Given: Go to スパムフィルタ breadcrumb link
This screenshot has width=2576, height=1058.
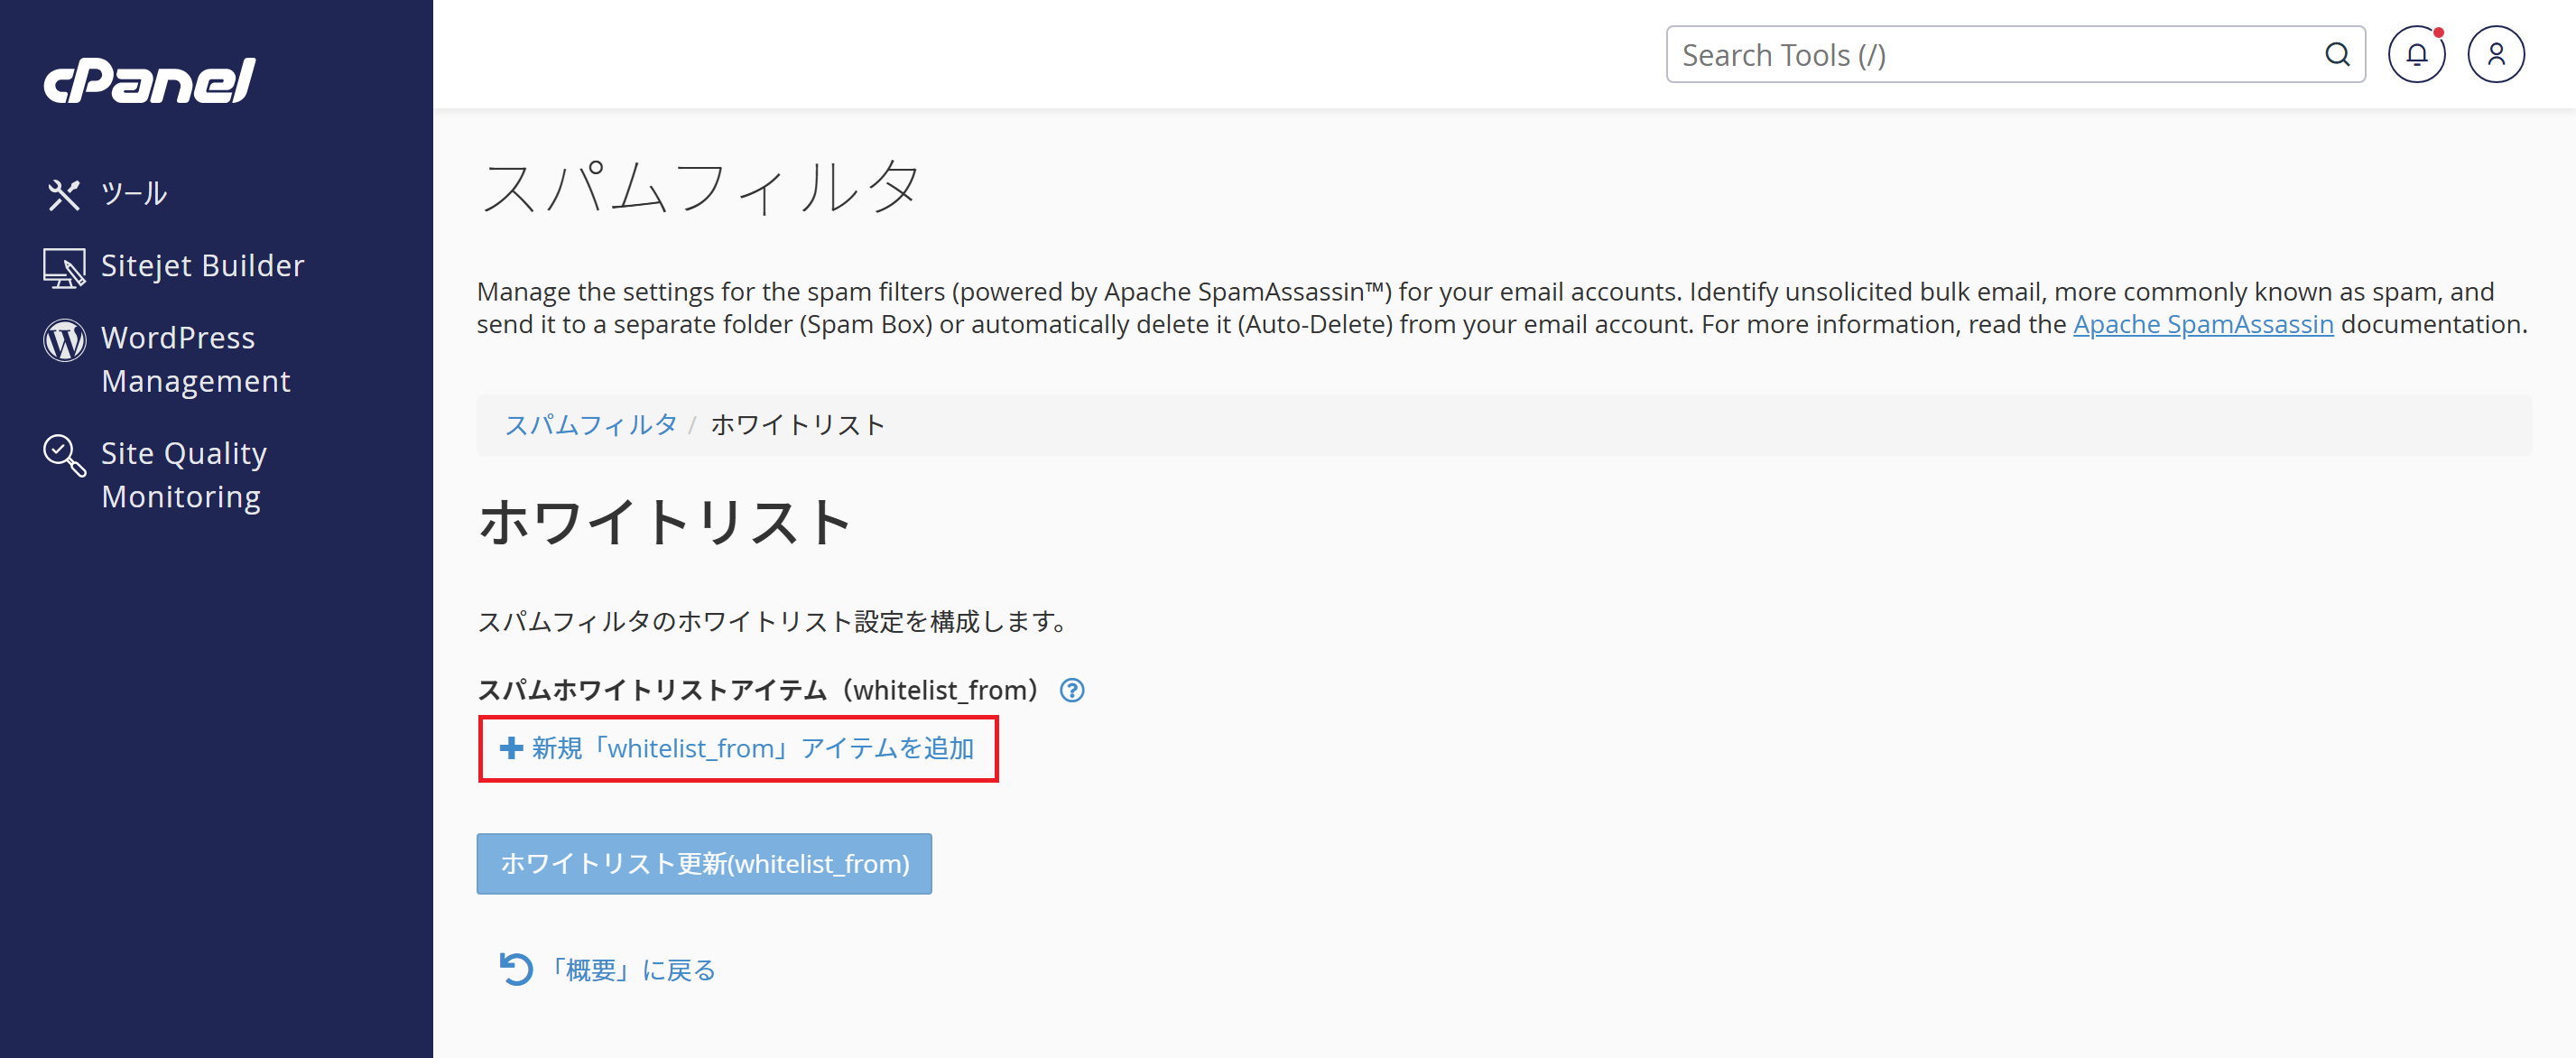Looking at the screenshot, I should 591,425.
